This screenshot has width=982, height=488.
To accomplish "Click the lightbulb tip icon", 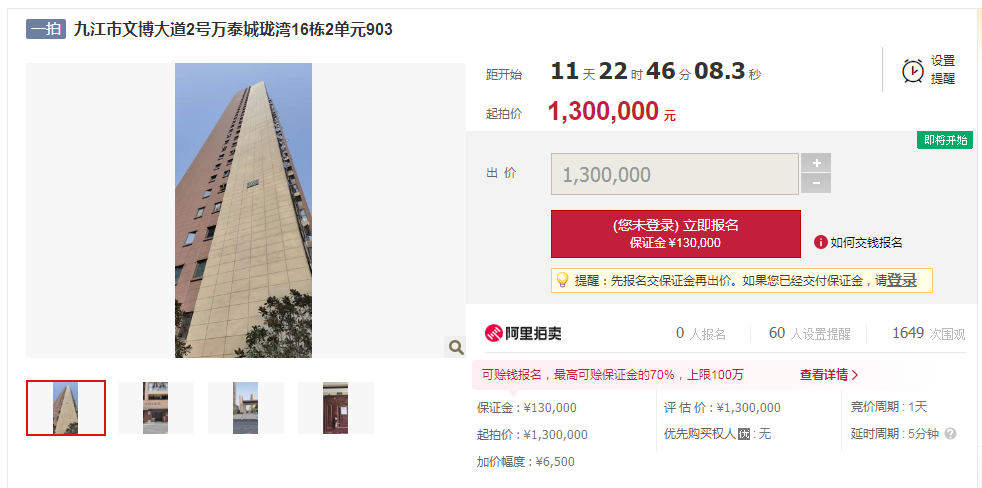I will (562, 280).
